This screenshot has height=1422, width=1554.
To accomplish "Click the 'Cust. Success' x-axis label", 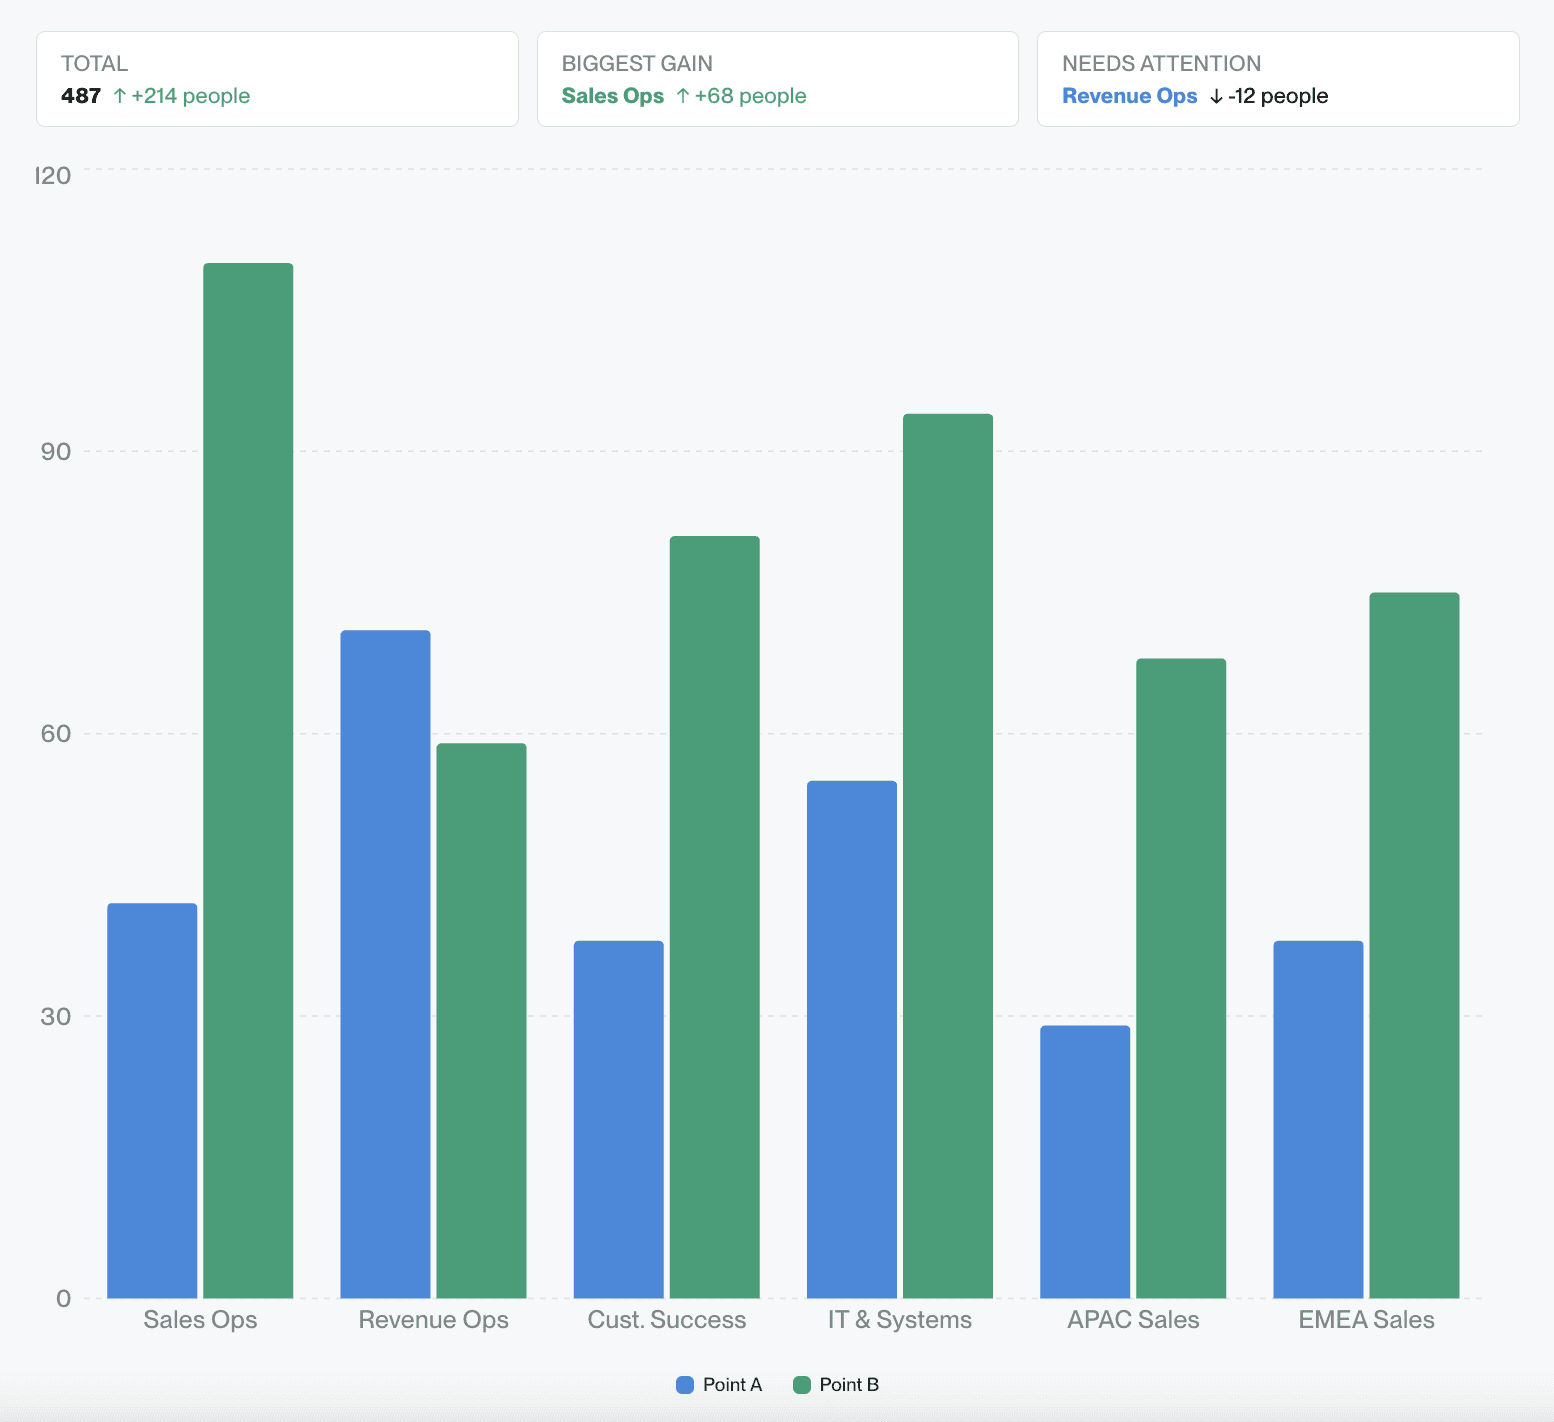I will (x=667, y=1320).
